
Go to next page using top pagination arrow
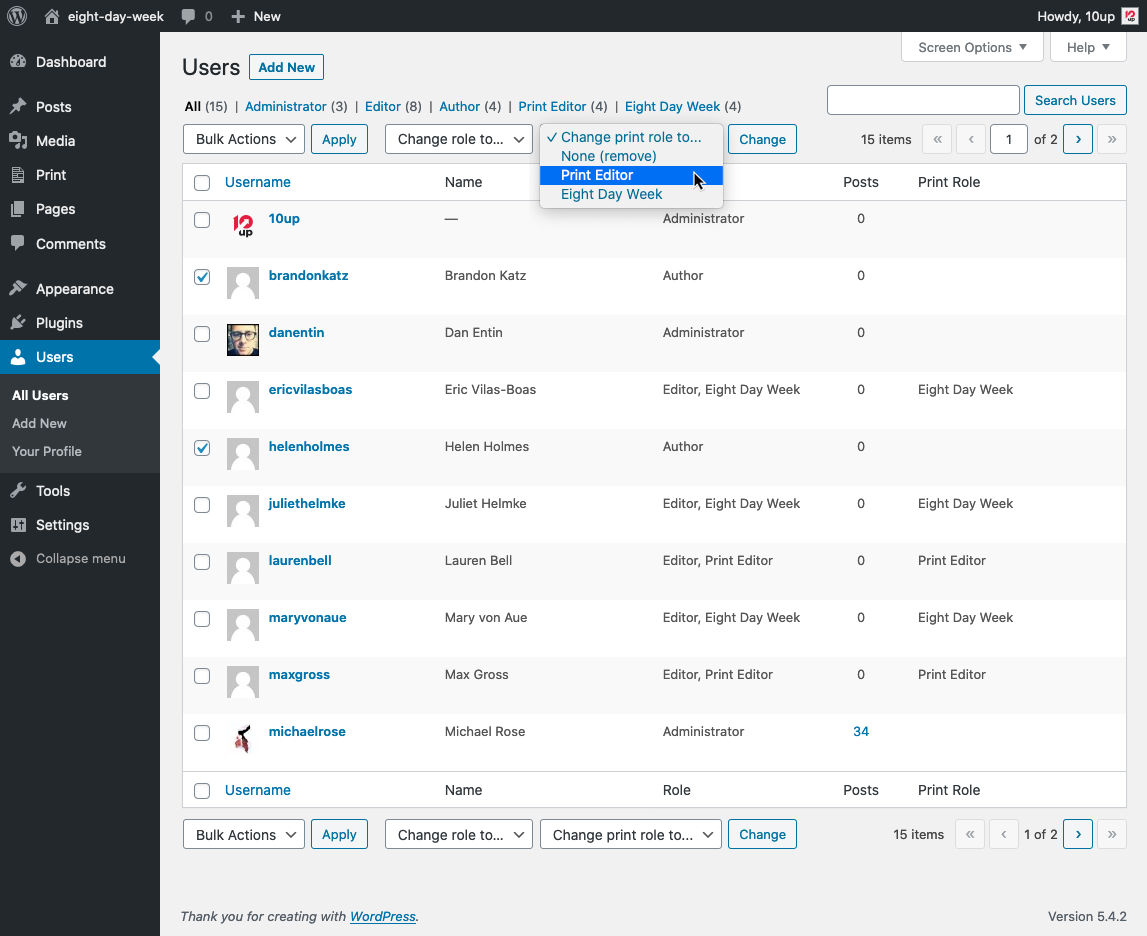[x=1078, y=139]
